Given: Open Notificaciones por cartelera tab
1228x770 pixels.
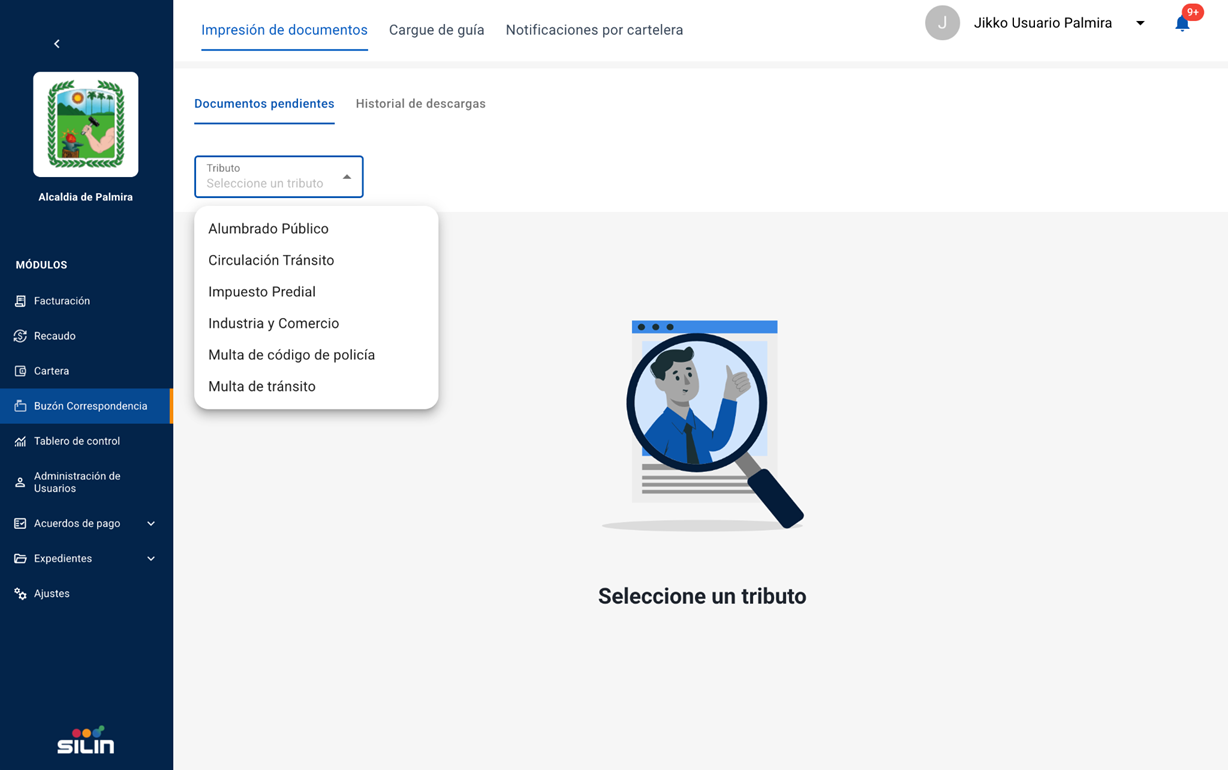Looking at the screenshot, I should pyautogui.click(x=594, y=30).
